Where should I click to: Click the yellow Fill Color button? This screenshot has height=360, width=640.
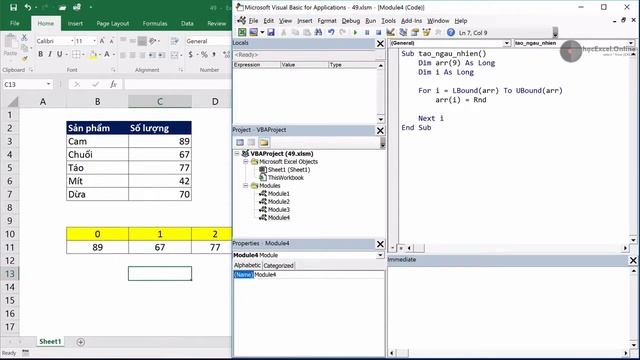point(93,55)
